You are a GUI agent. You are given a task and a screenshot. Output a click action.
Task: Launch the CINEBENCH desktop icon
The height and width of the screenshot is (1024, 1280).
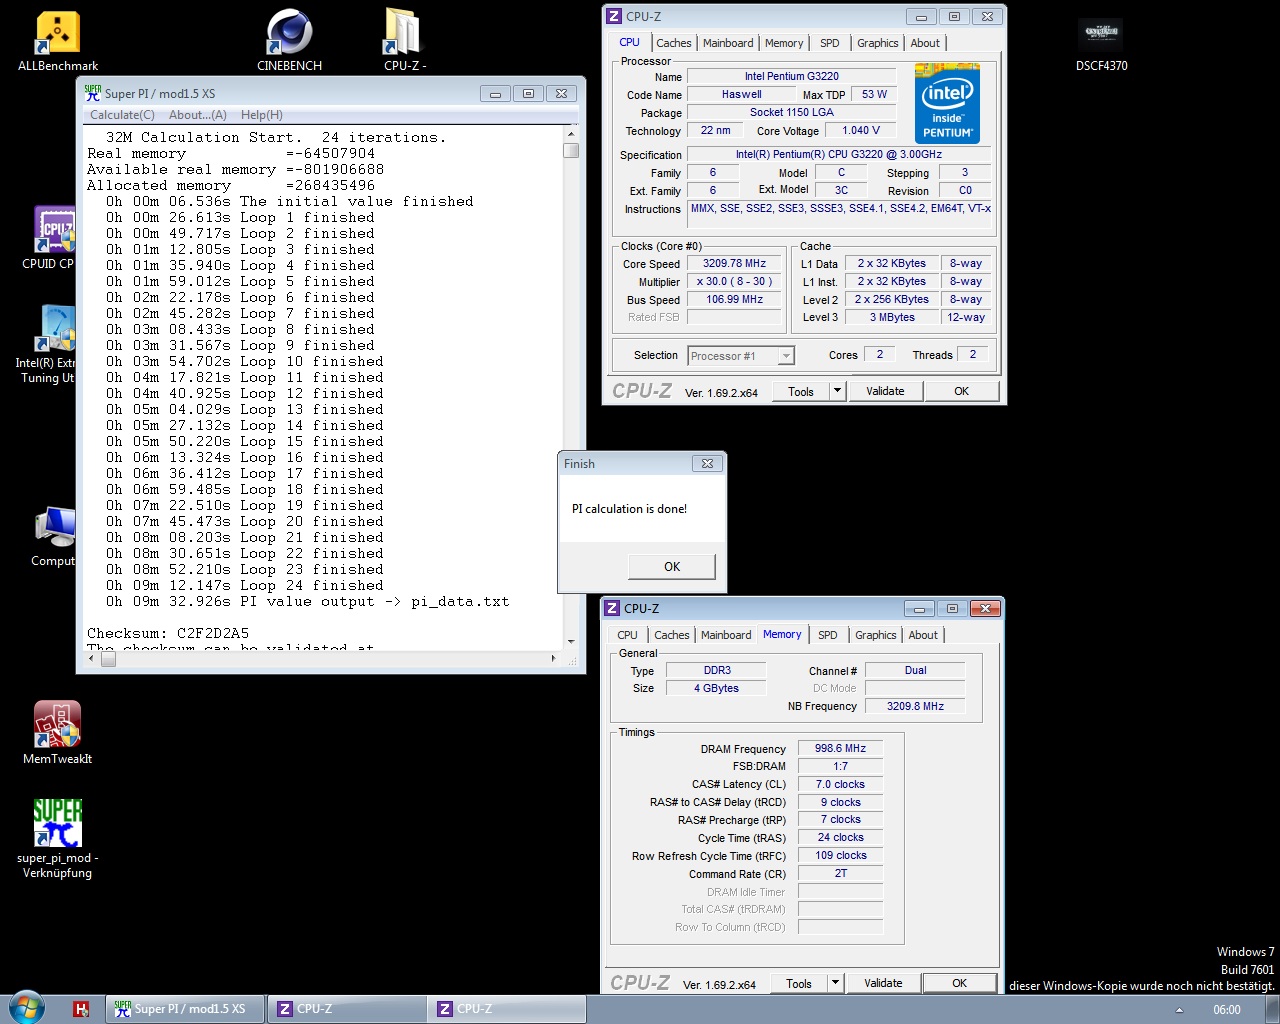click(289, 41)
